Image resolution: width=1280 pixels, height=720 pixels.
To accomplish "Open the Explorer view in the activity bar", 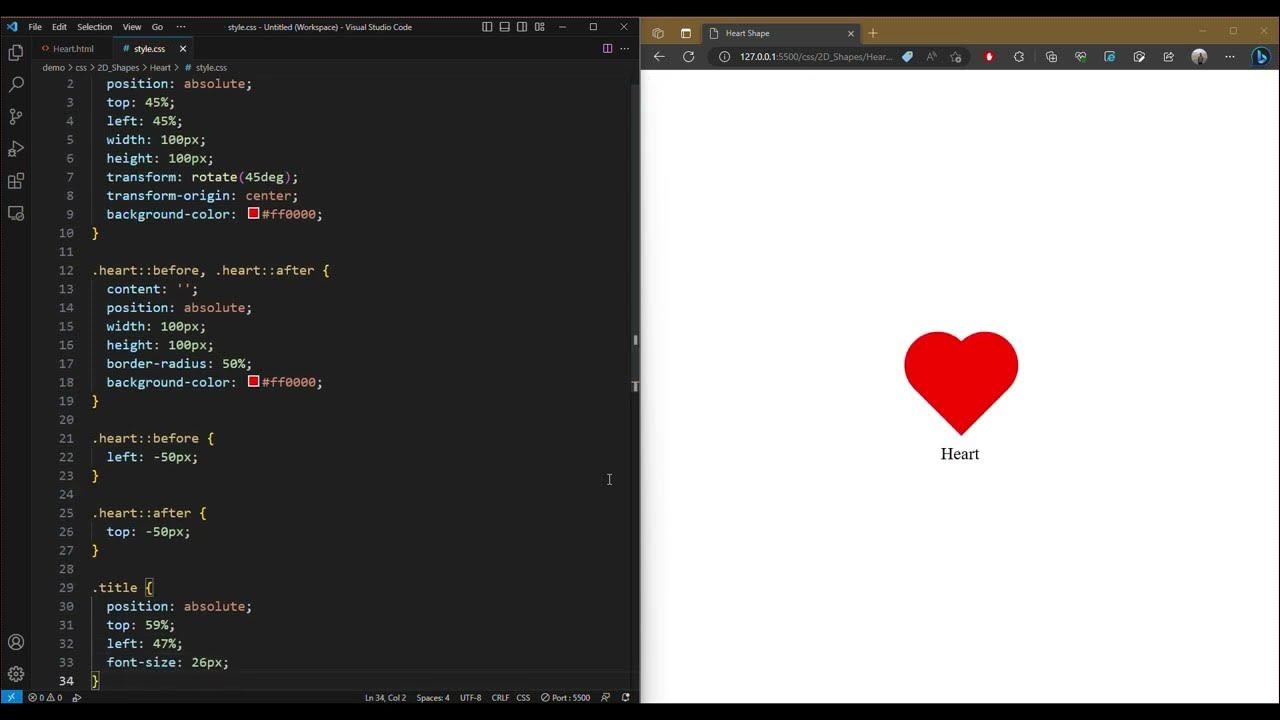I will point(16,52).
